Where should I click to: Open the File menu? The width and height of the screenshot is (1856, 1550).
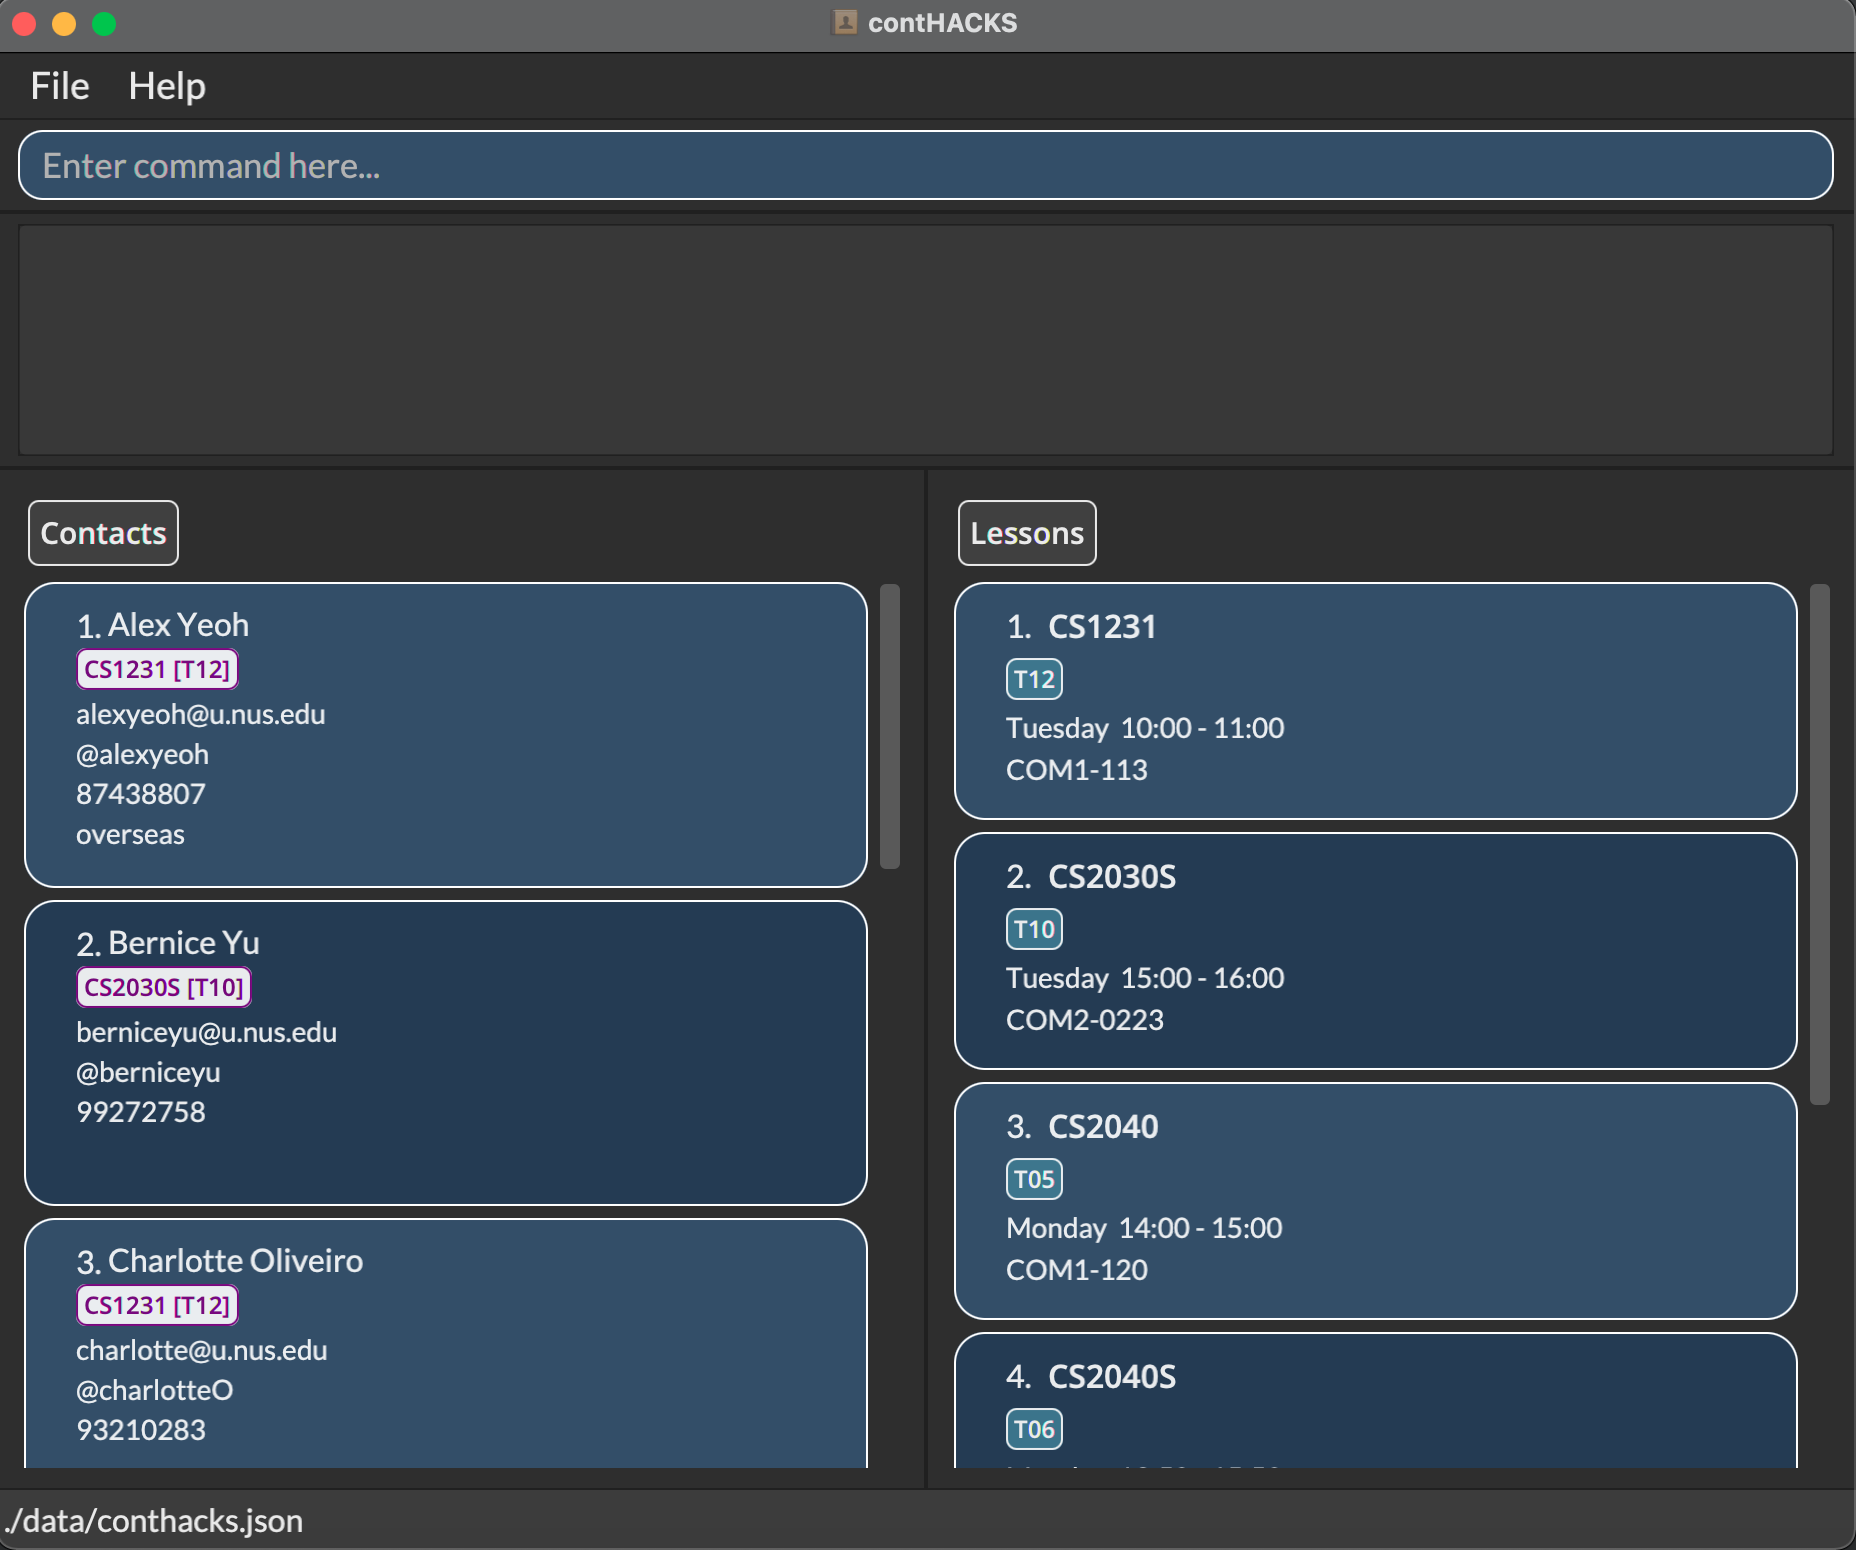[x=60, y=86]
